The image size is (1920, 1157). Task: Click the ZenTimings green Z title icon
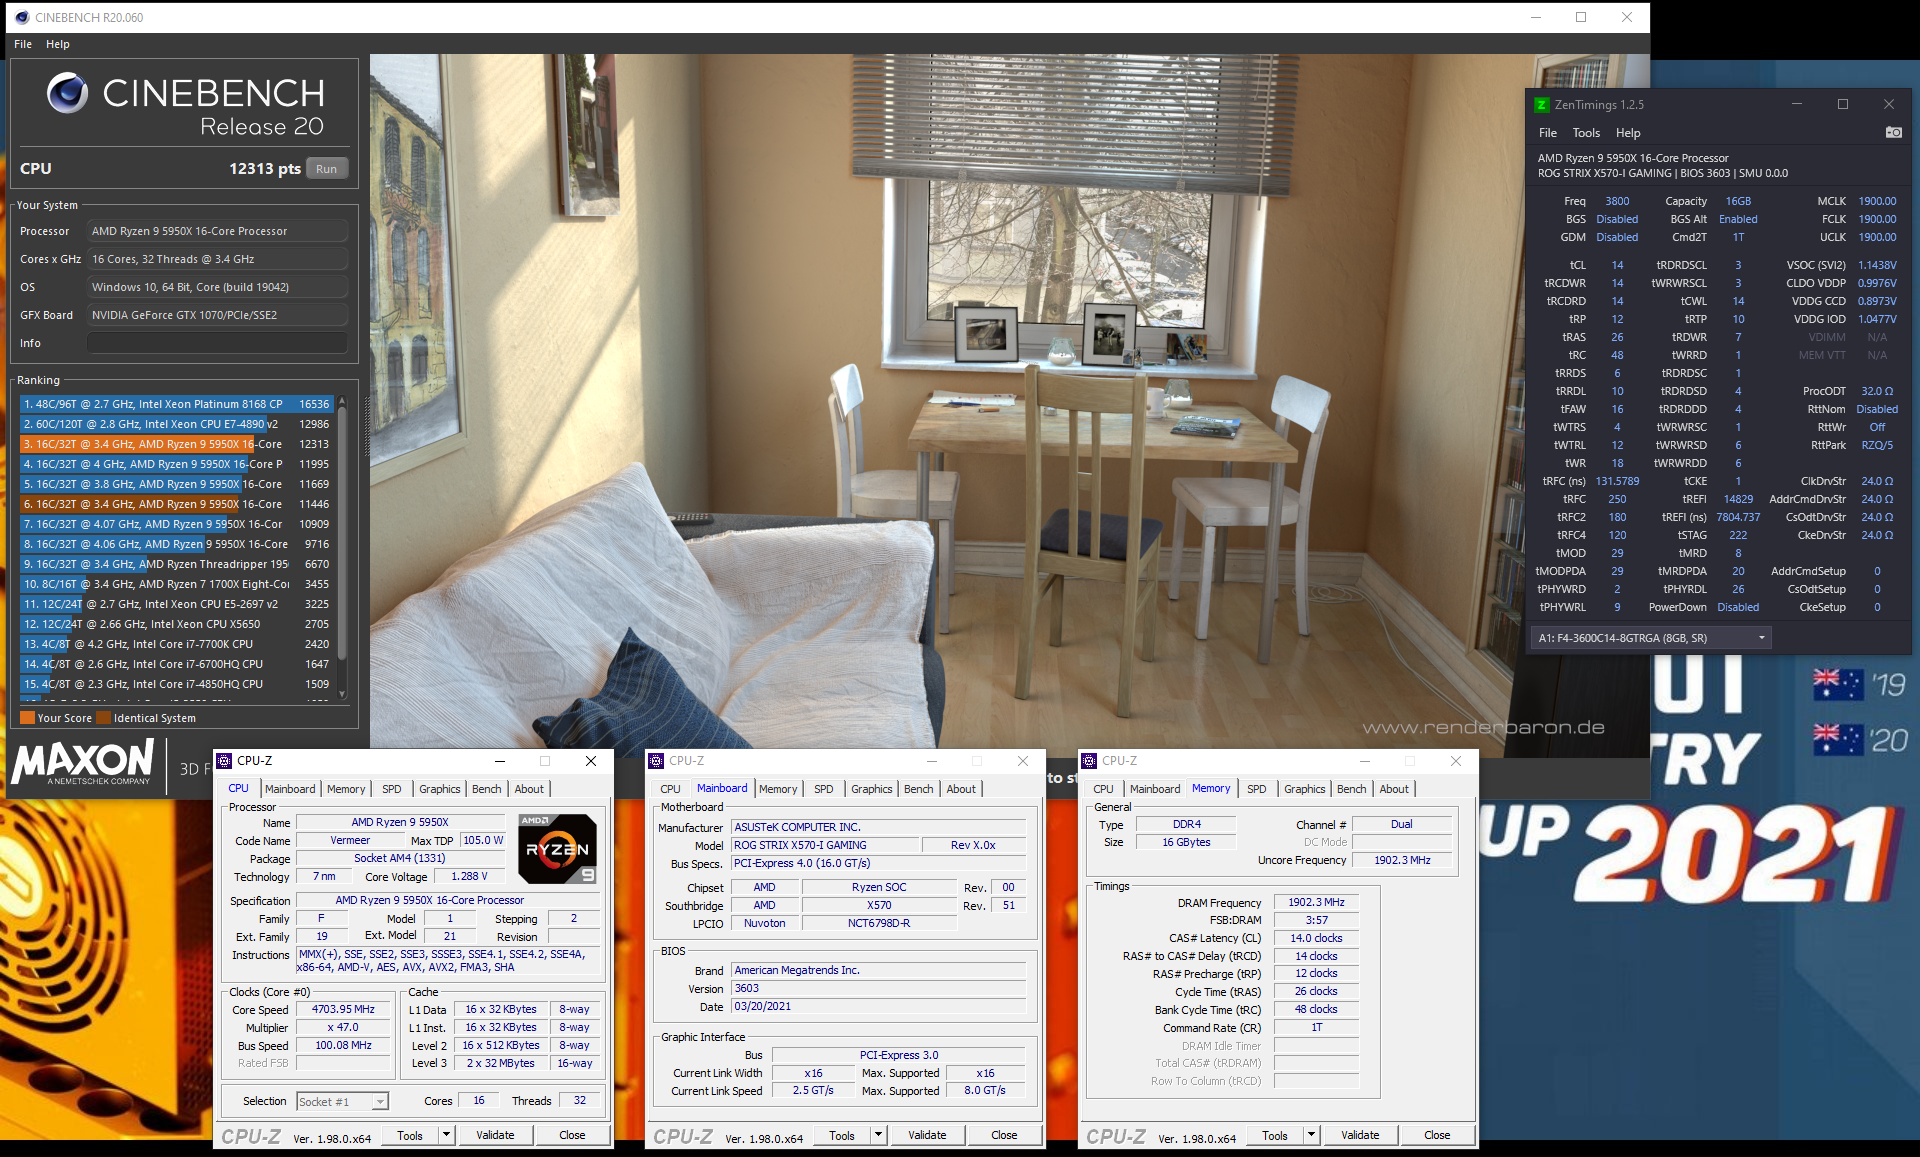tap(1541, 105)
